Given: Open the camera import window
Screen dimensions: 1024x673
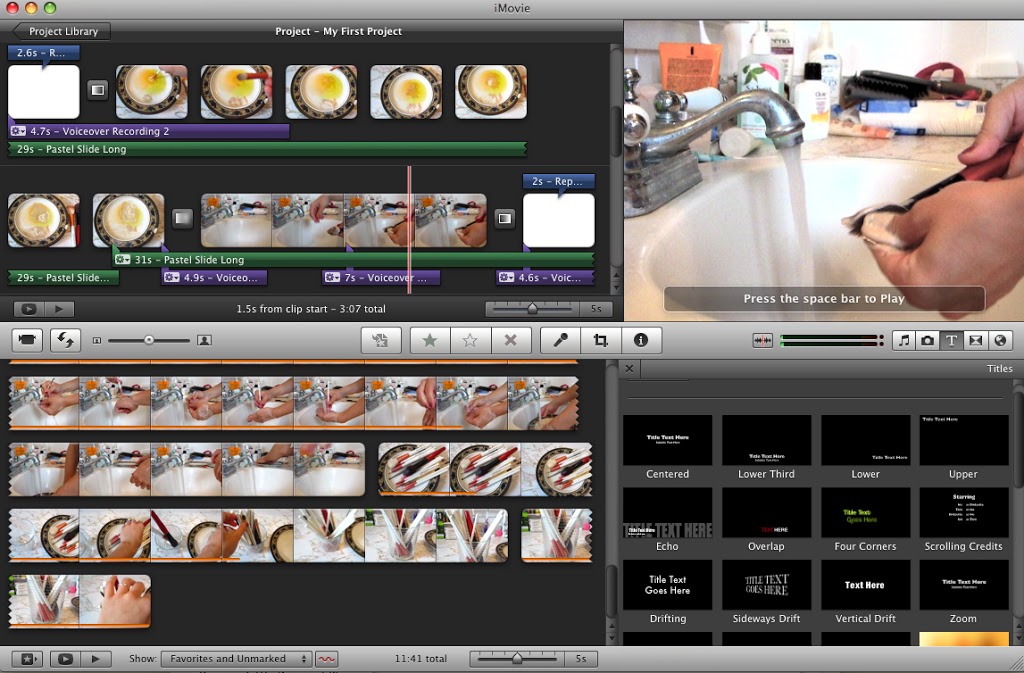Looking at the screenshot, I should click(x=27, y=340).
